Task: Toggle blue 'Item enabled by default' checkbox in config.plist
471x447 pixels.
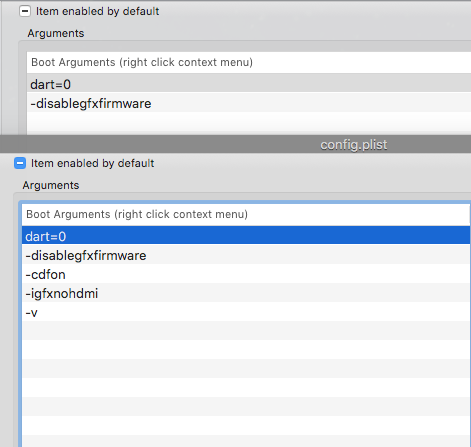Action: (x=20, y=163)
